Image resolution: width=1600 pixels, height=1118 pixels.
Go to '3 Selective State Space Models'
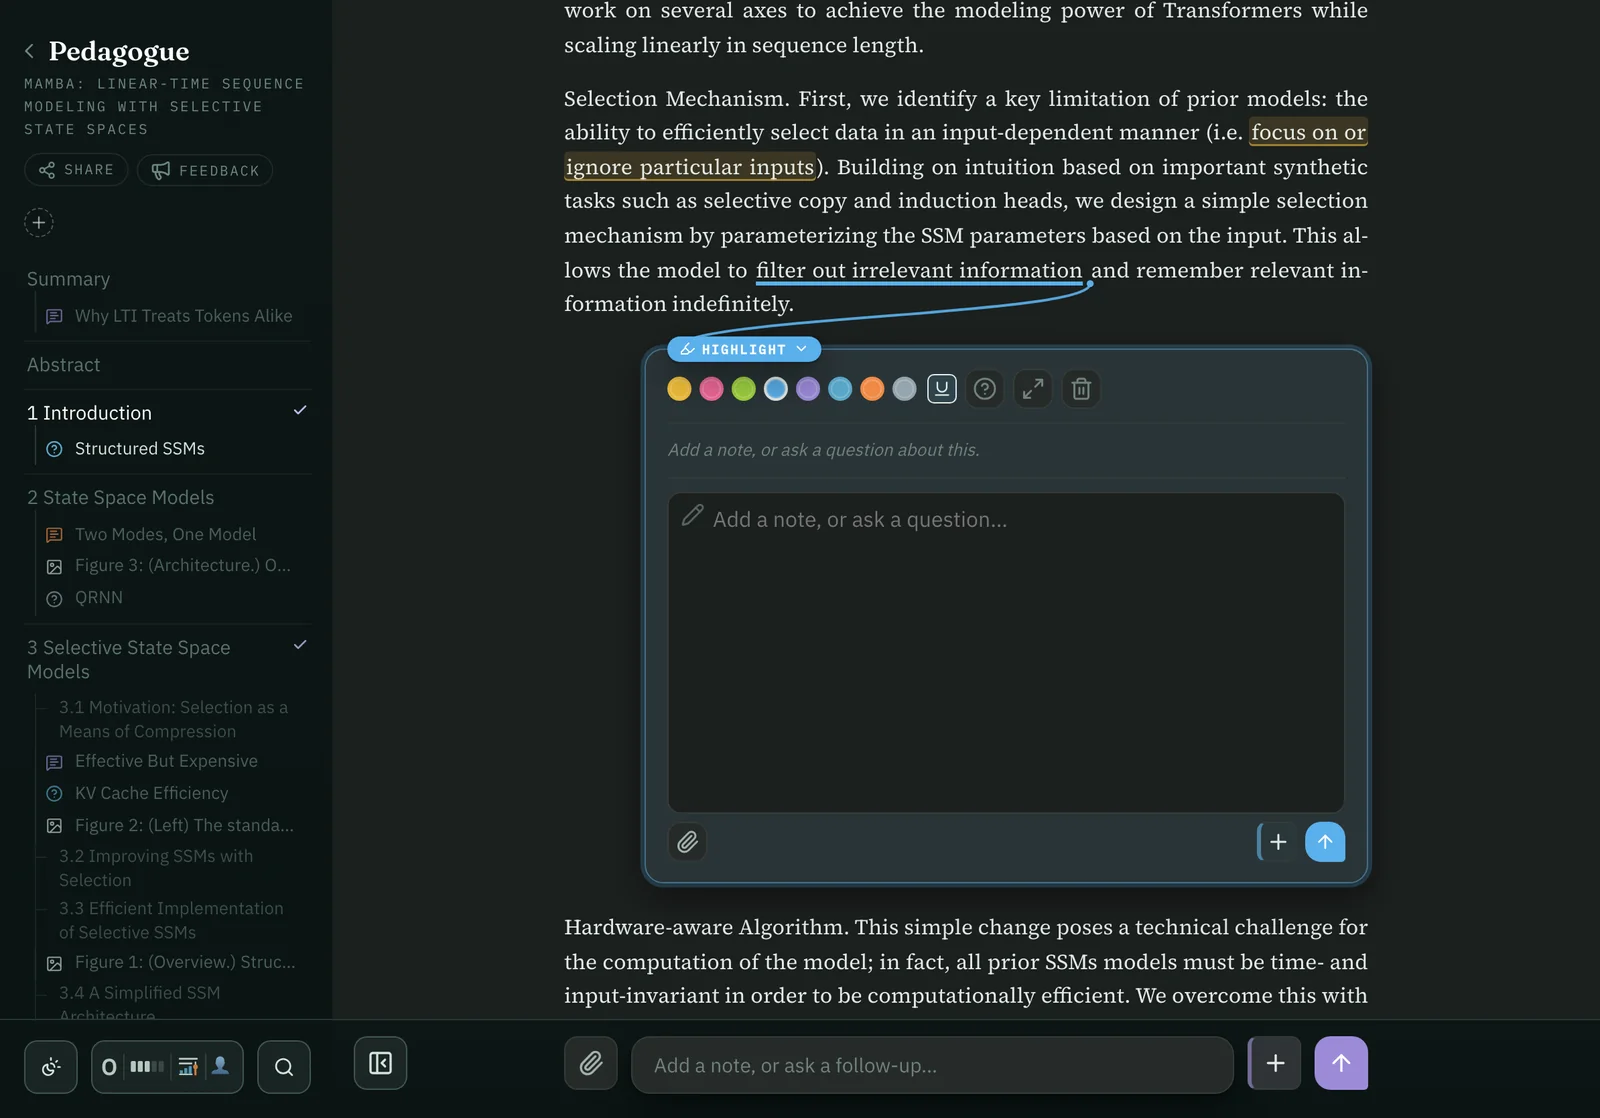click(129, 660)
